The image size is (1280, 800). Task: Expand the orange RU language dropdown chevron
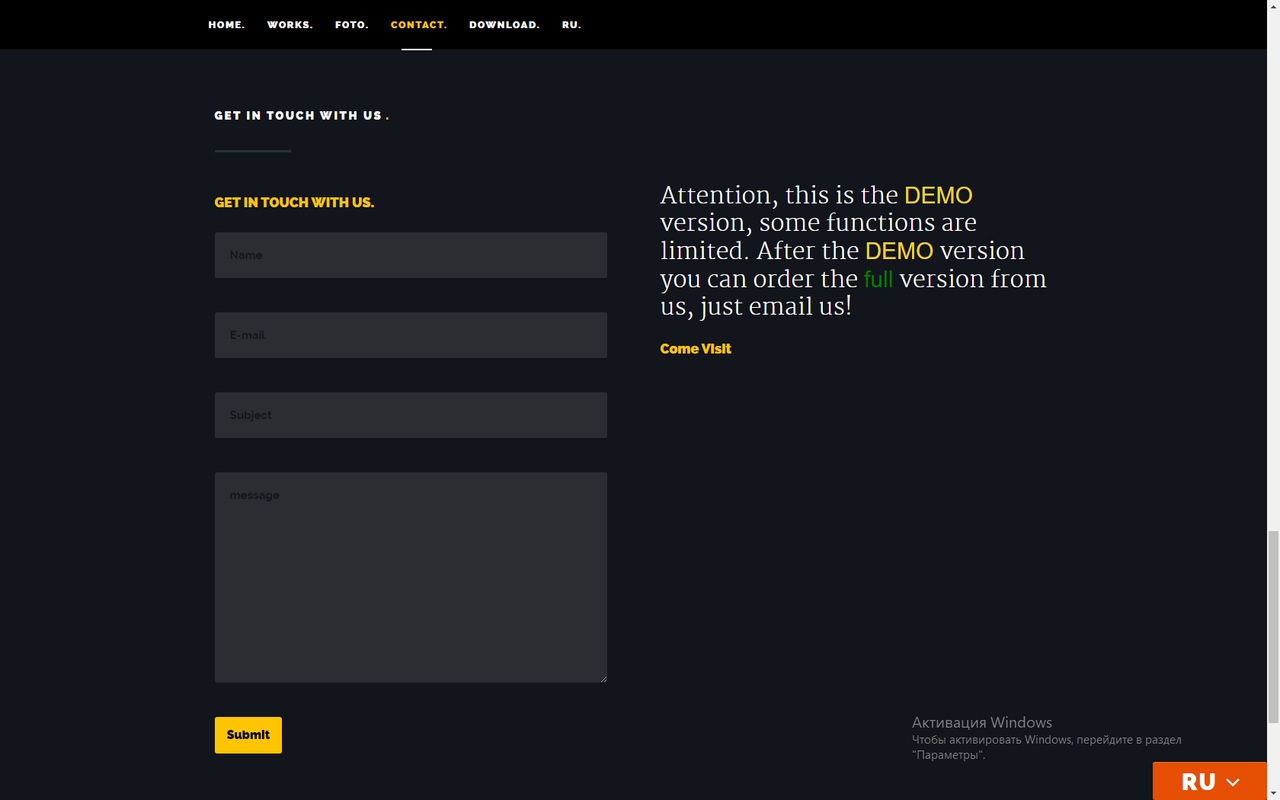pyautogui.click(x=1233, y=782)
